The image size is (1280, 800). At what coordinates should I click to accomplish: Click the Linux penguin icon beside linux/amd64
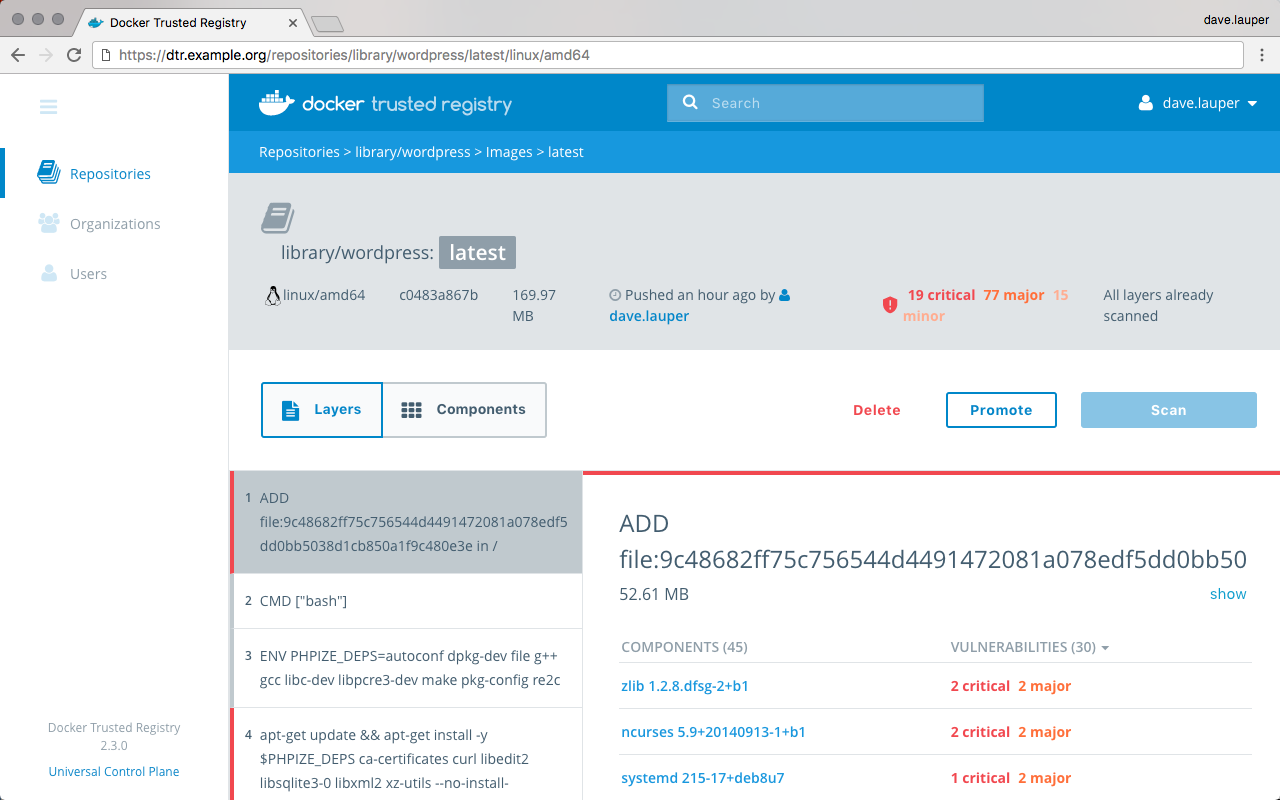tap(272, 296)
